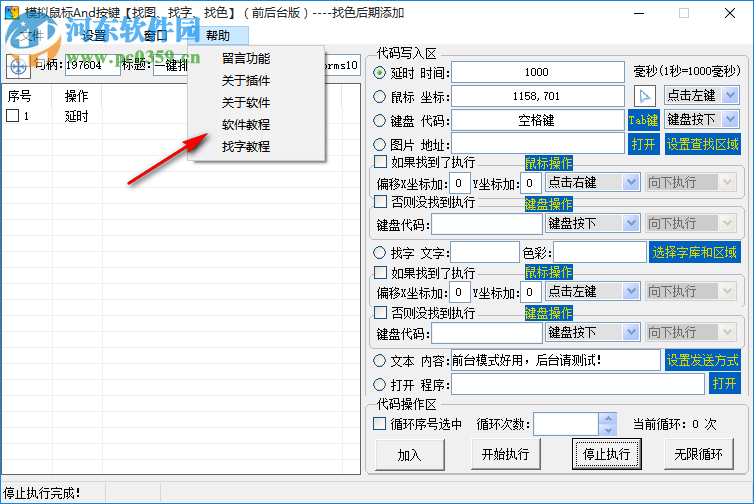Click the 设置发送方式 button
Screen dimensions: 754x504
coord(703,360)
